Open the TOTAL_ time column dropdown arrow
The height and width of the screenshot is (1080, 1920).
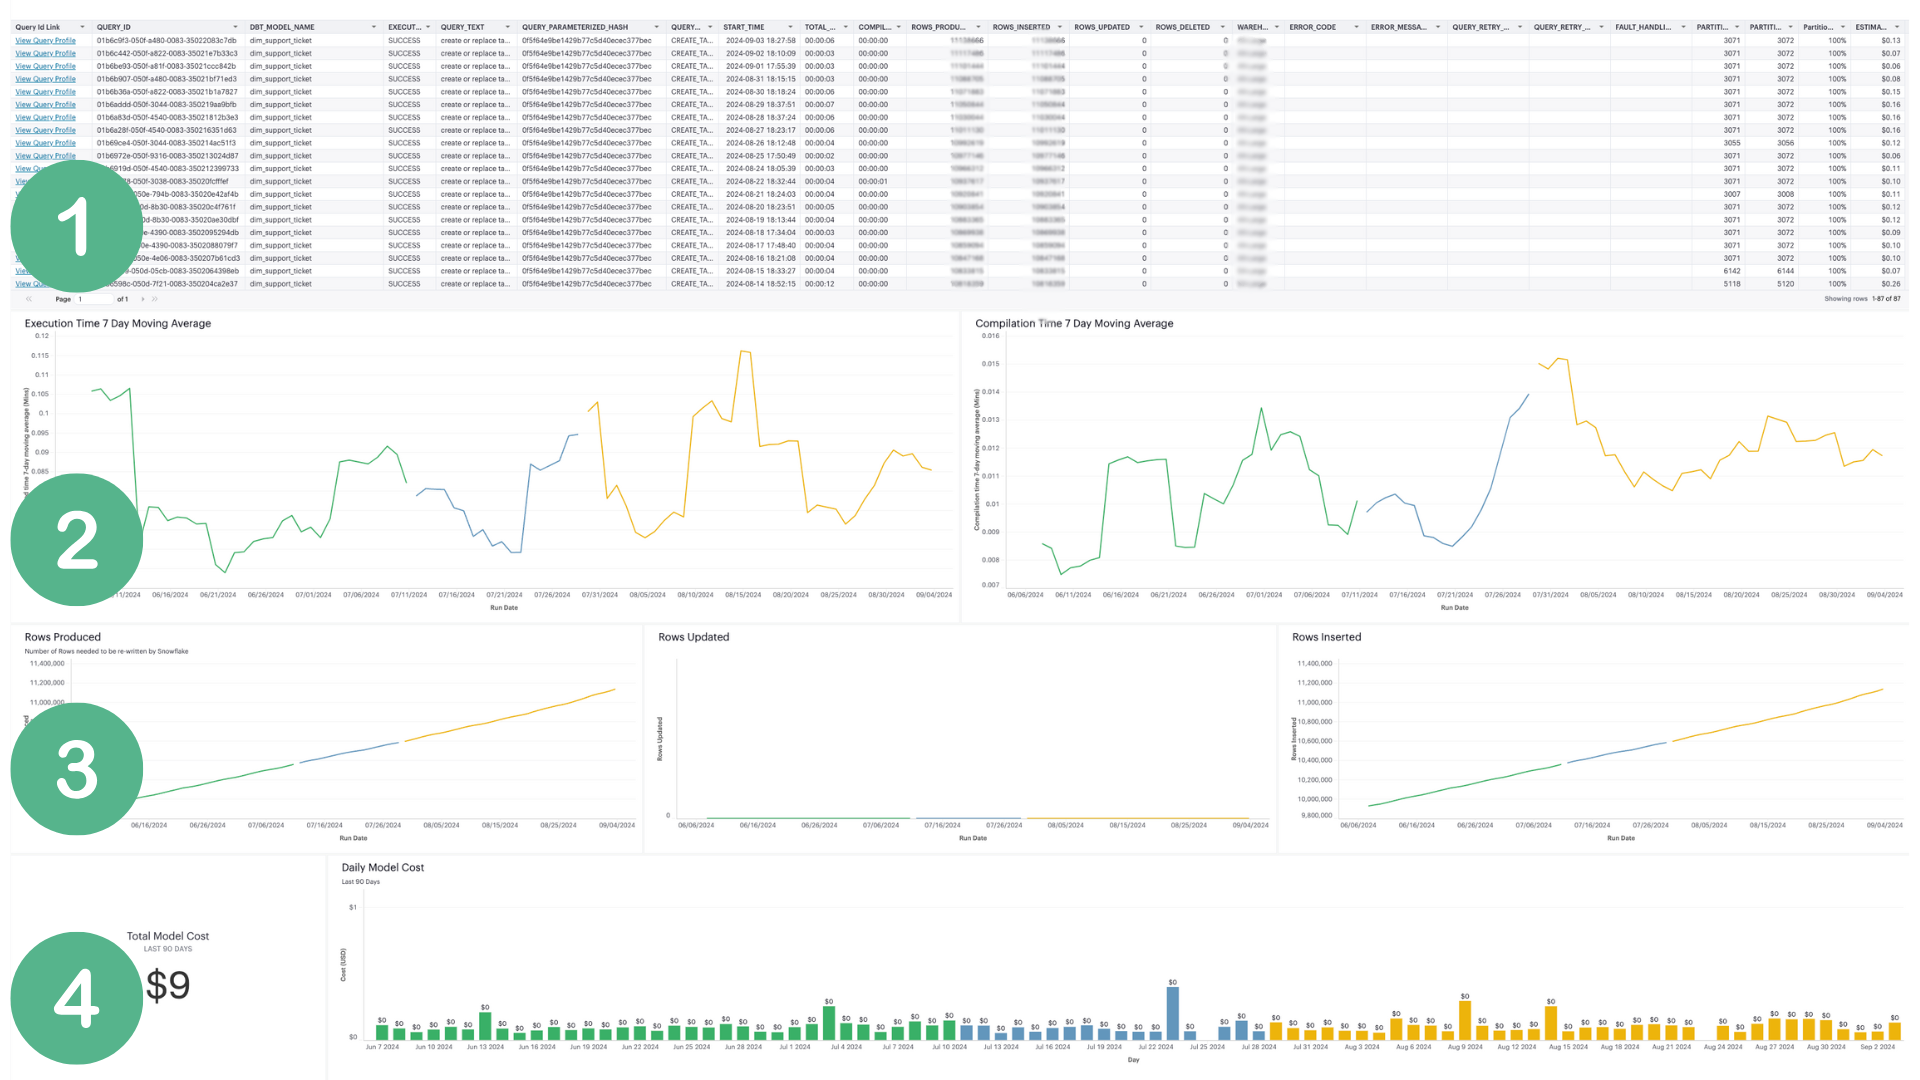pos(844,27)
